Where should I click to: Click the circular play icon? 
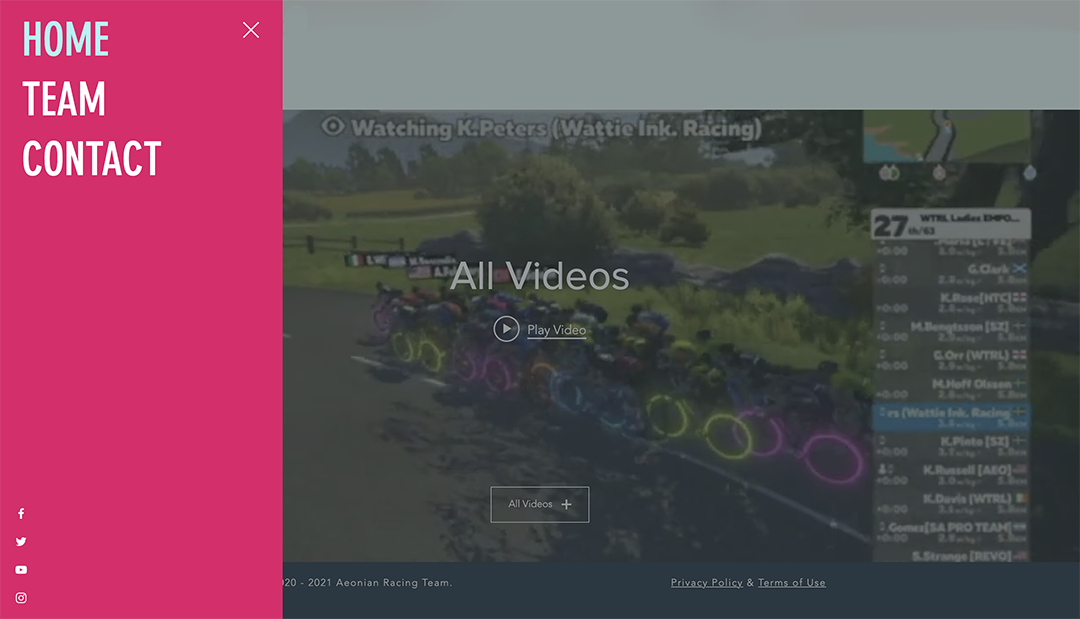[506, 329]
